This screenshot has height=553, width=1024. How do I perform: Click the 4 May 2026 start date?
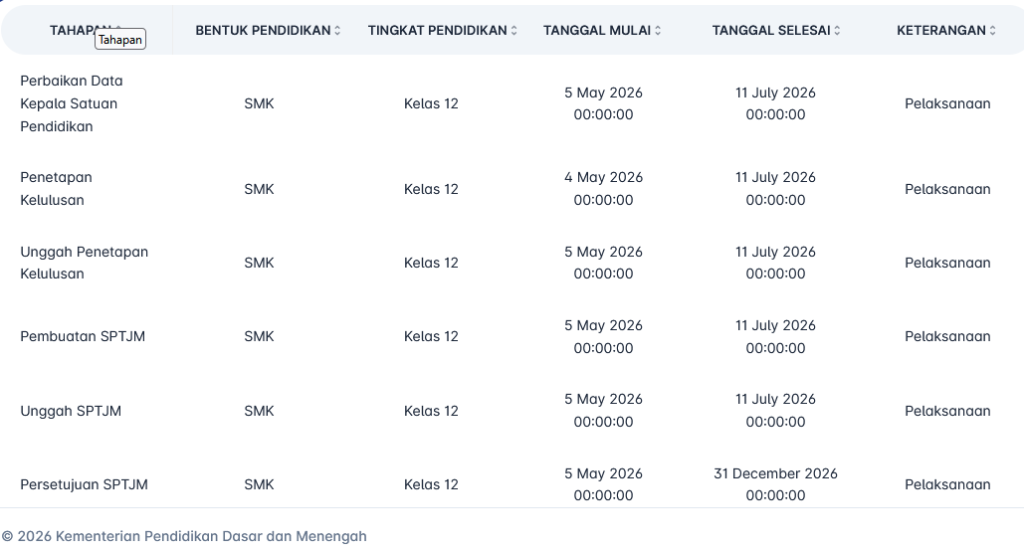603,177
